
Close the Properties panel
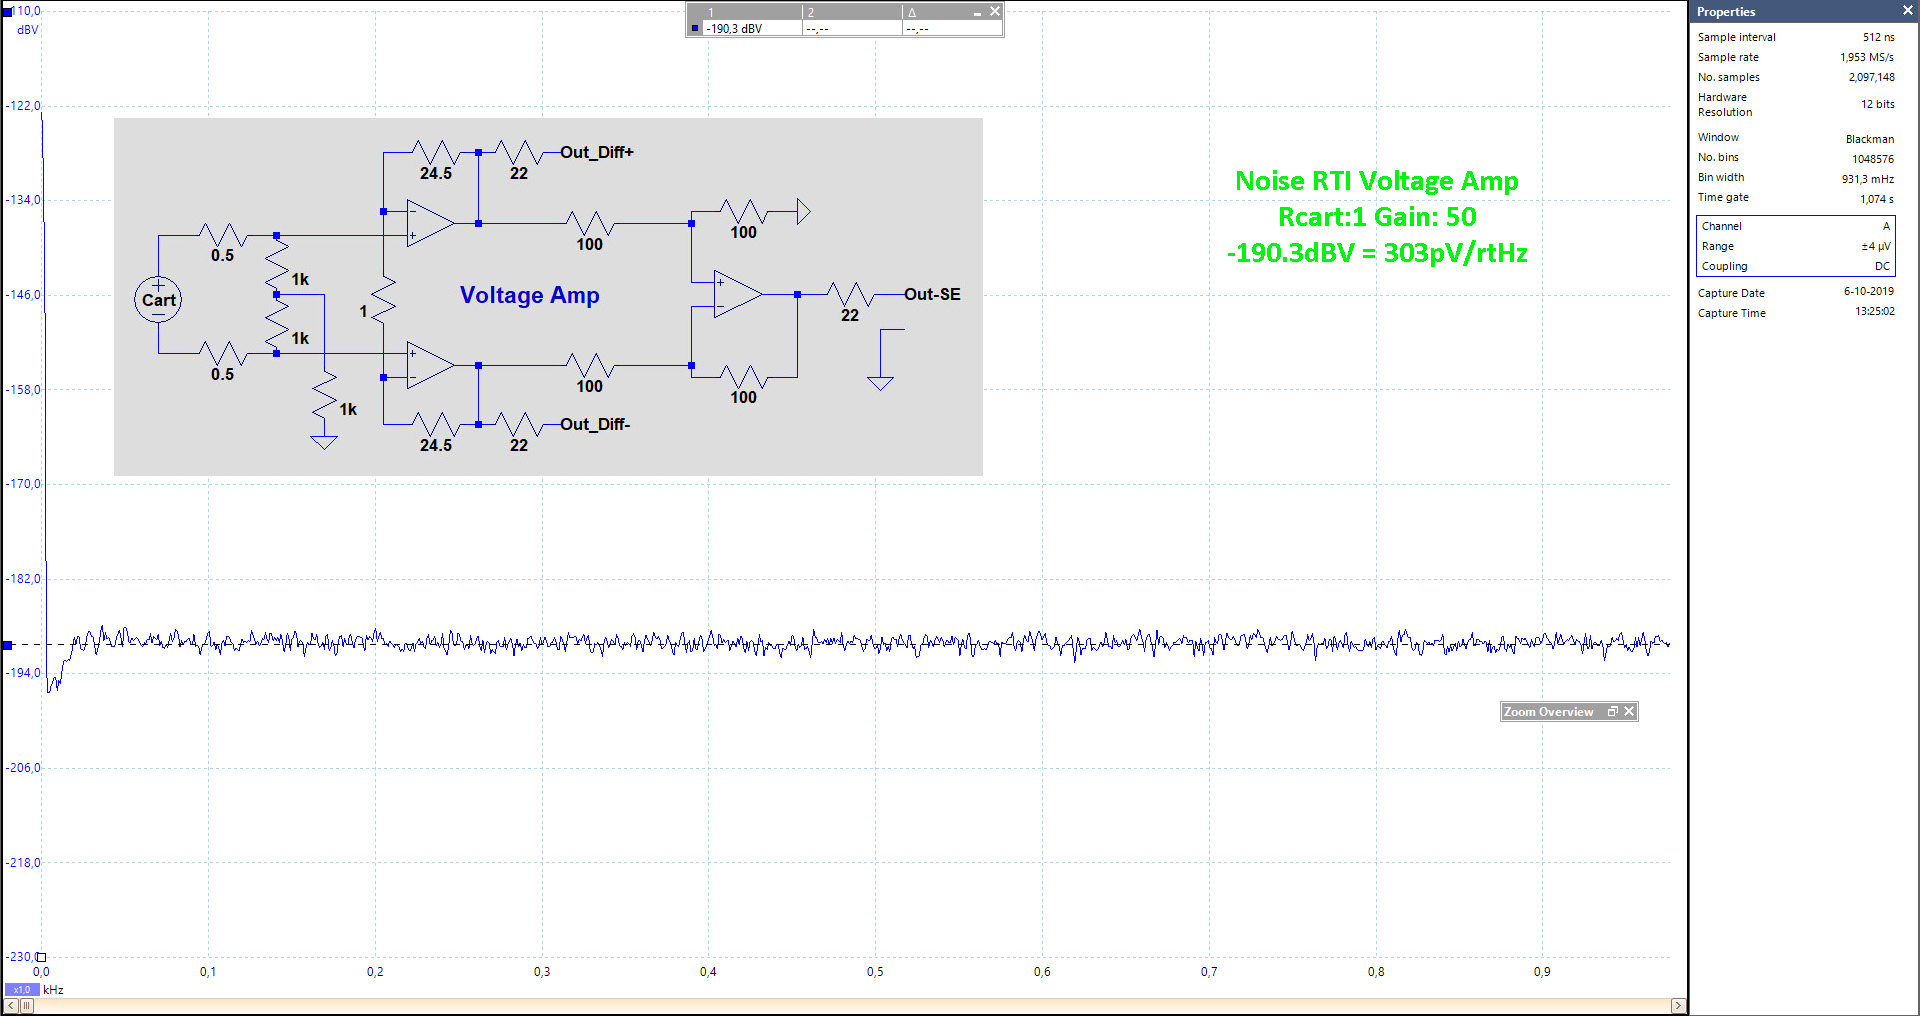(1907, 11)
